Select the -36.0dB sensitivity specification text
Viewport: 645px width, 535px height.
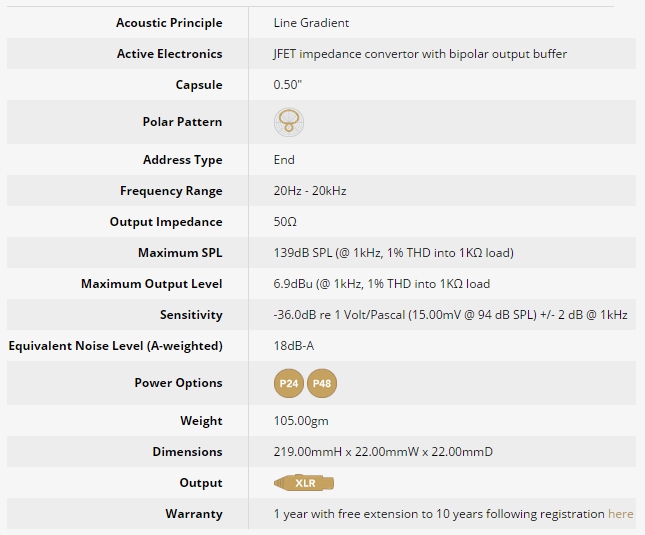450,315
